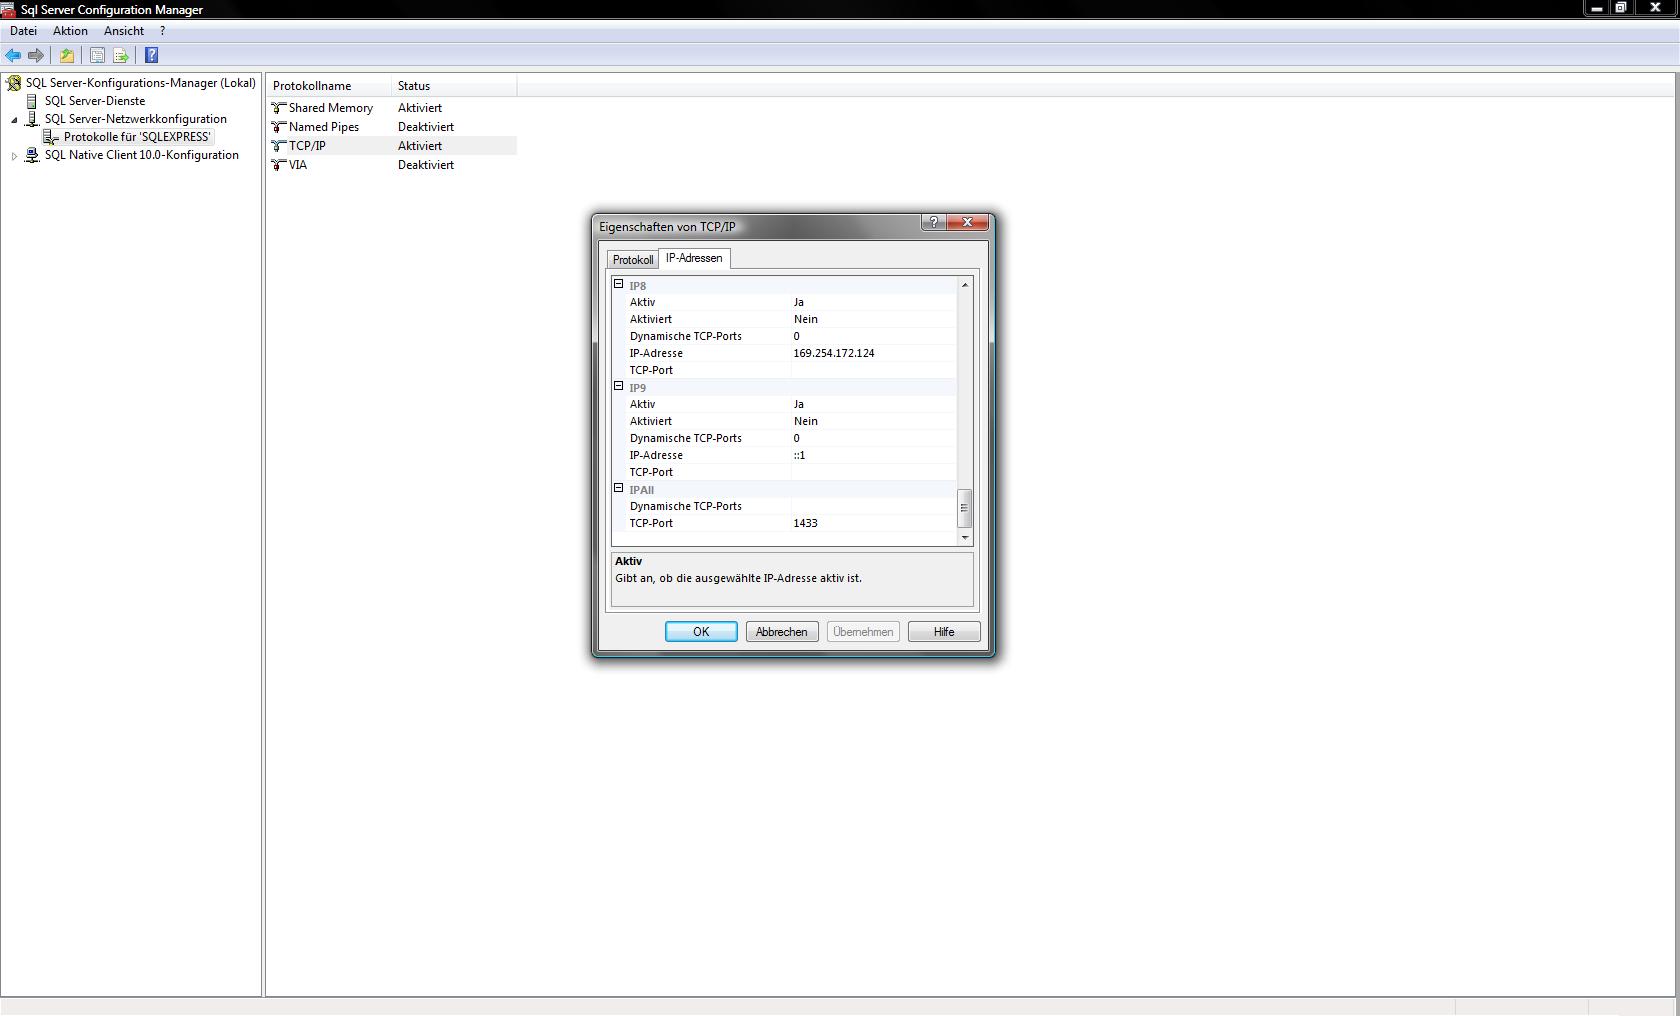Collapse the SQL Server-Netzwerkkonfiguration tree node
Image resolution: width=1680 pixels, height=1016 pixels.
point(15,120)
